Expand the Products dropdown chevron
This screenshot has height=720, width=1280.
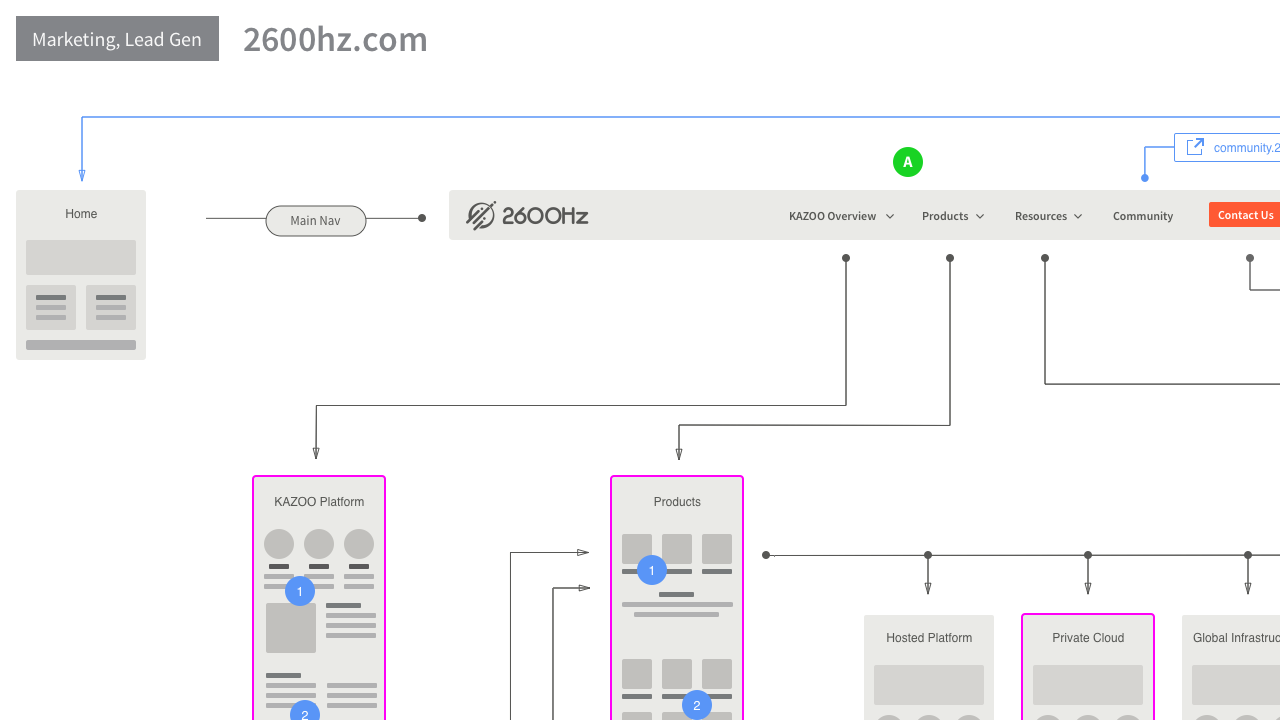(x=980, y=216)
